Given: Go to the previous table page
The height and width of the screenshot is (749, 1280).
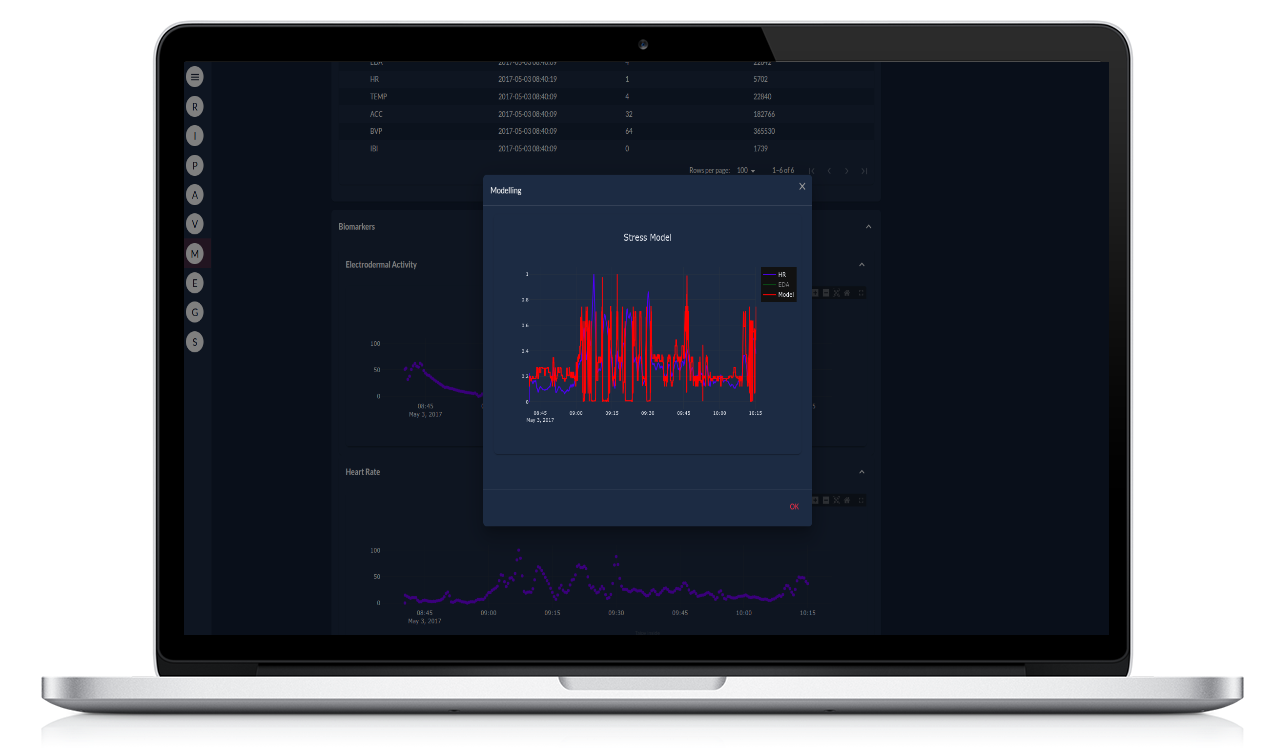Looking at the screenshot, I should point(829,171).
